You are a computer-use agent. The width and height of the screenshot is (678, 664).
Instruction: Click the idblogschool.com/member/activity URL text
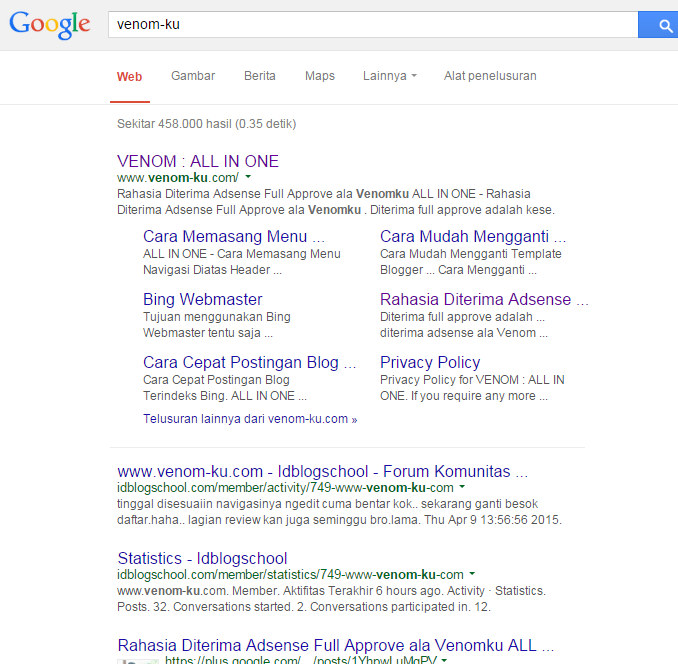pos(285,488)
